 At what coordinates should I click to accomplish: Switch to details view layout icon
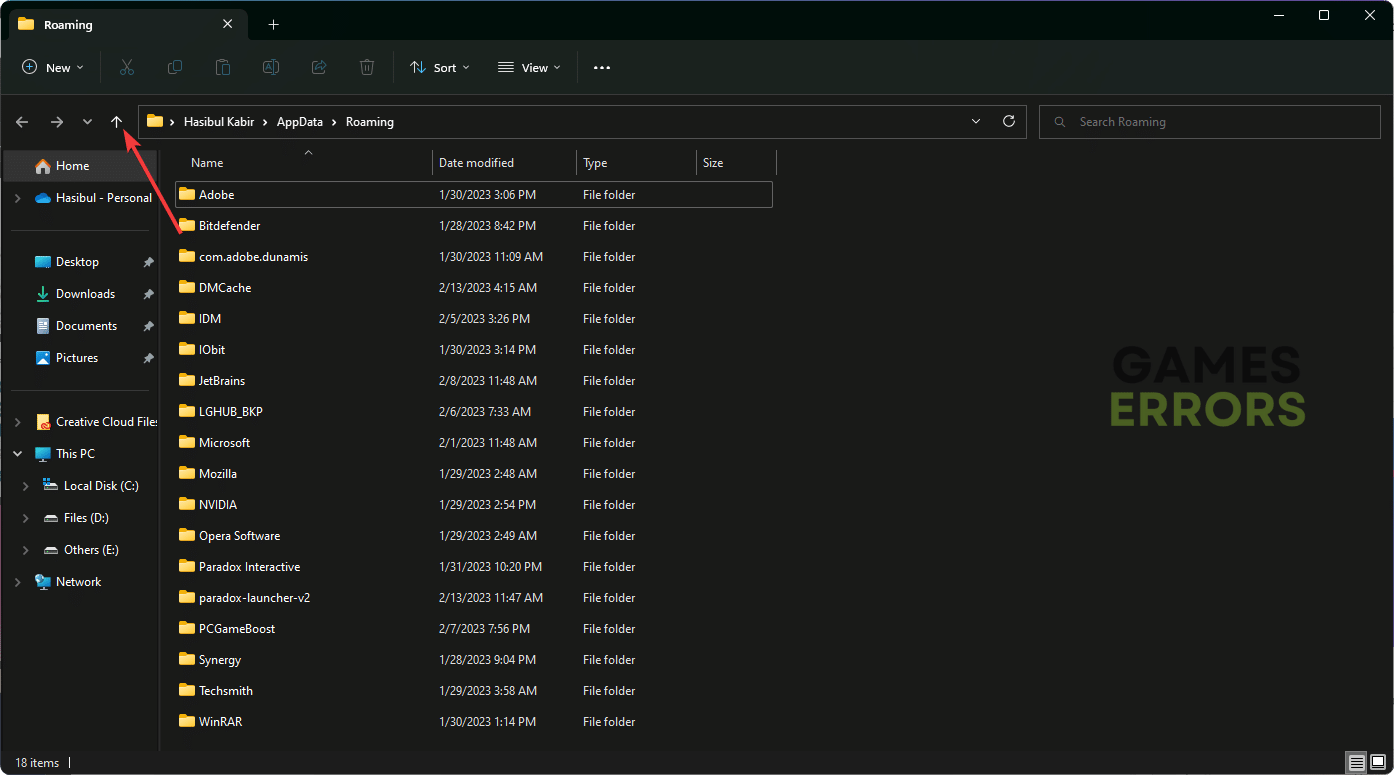(x=1356, y=763)
